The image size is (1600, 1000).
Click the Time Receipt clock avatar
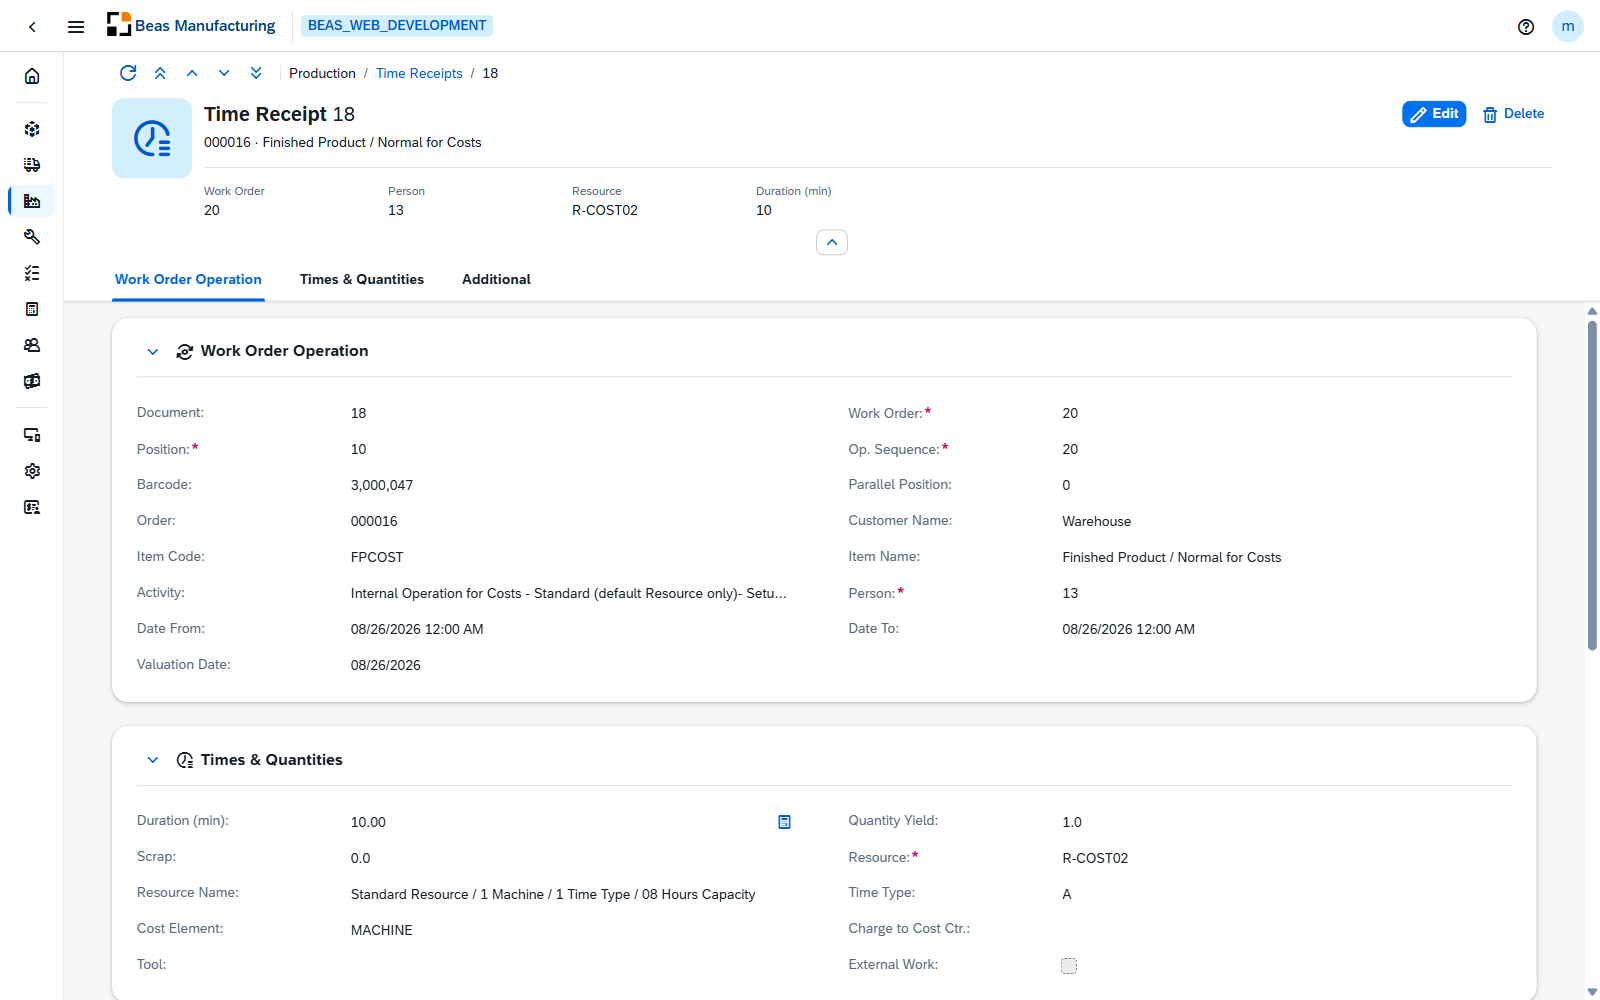click(152, 138)
